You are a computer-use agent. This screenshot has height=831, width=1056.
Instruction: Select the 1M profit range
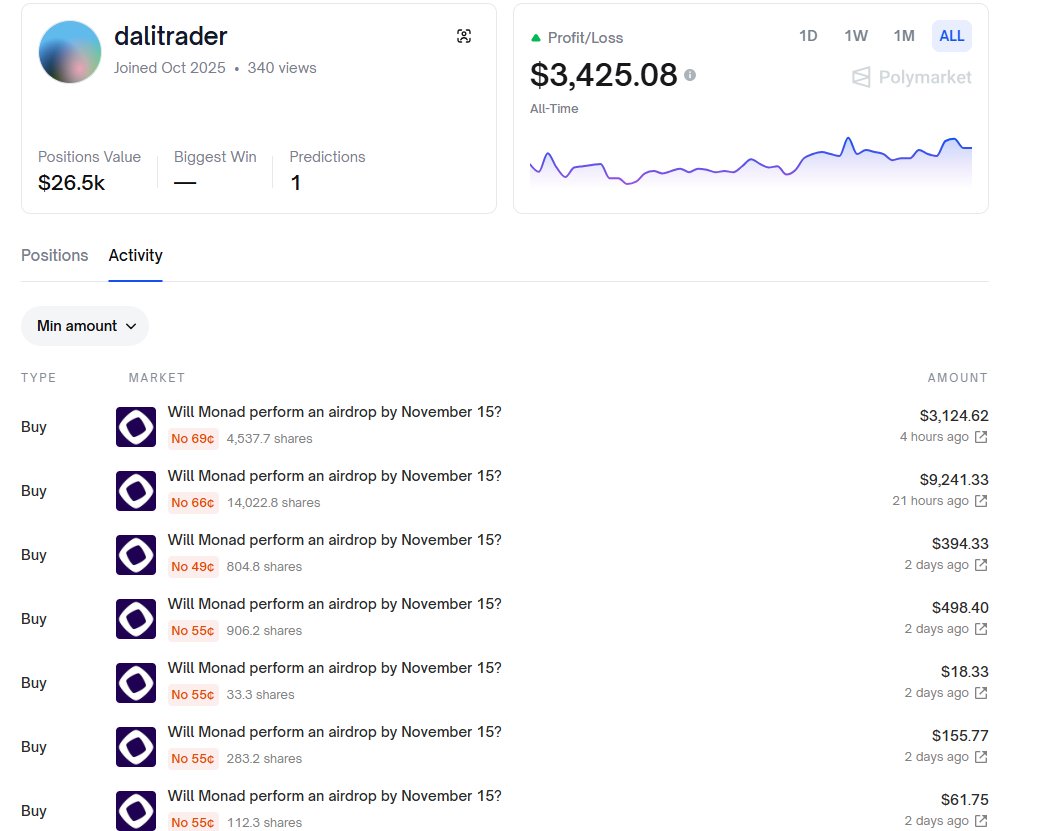click(904, 36)
